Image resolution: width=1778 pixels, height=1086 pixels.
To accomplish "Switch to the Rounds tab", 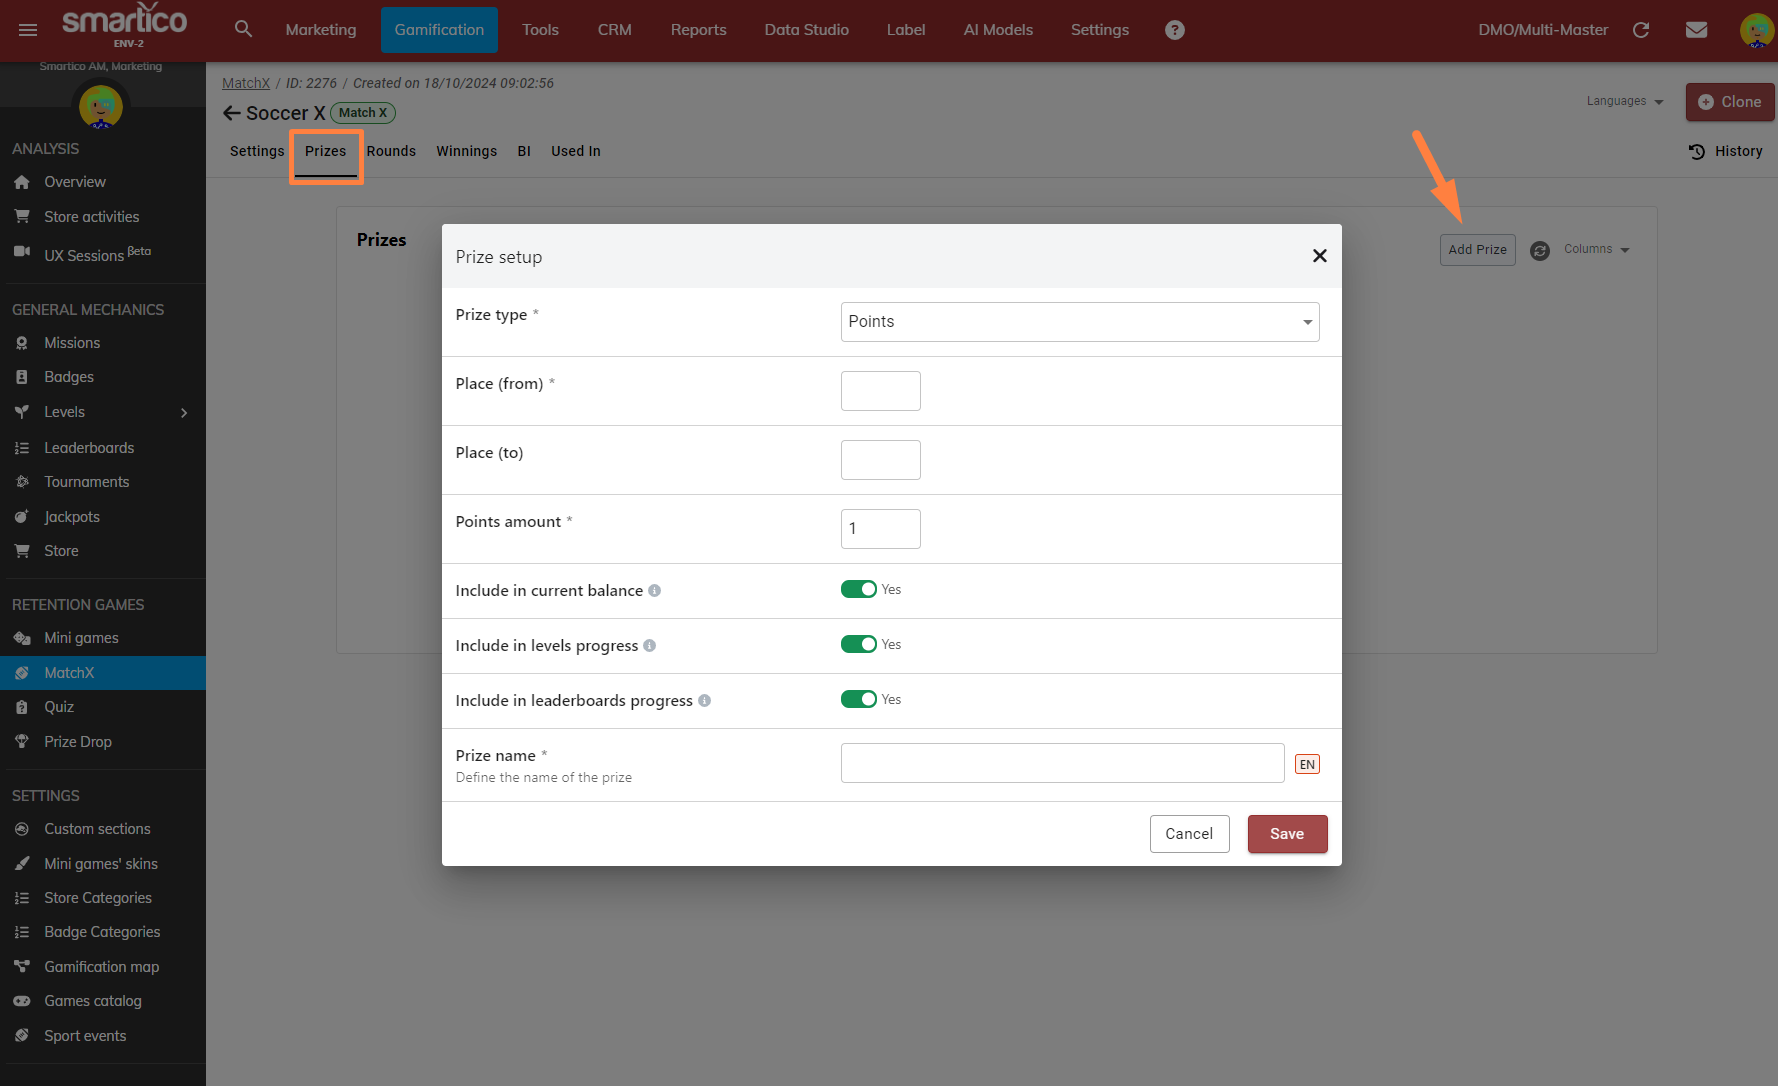I will coord(391,151).
